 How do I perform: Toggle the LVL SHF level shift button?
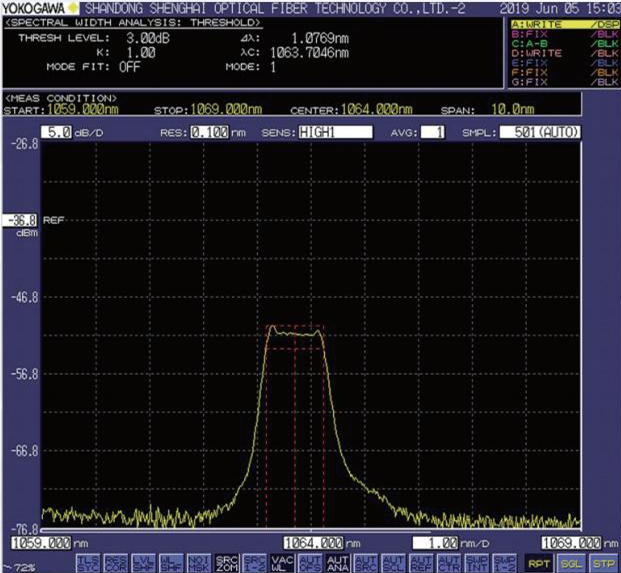click(143, 563)
